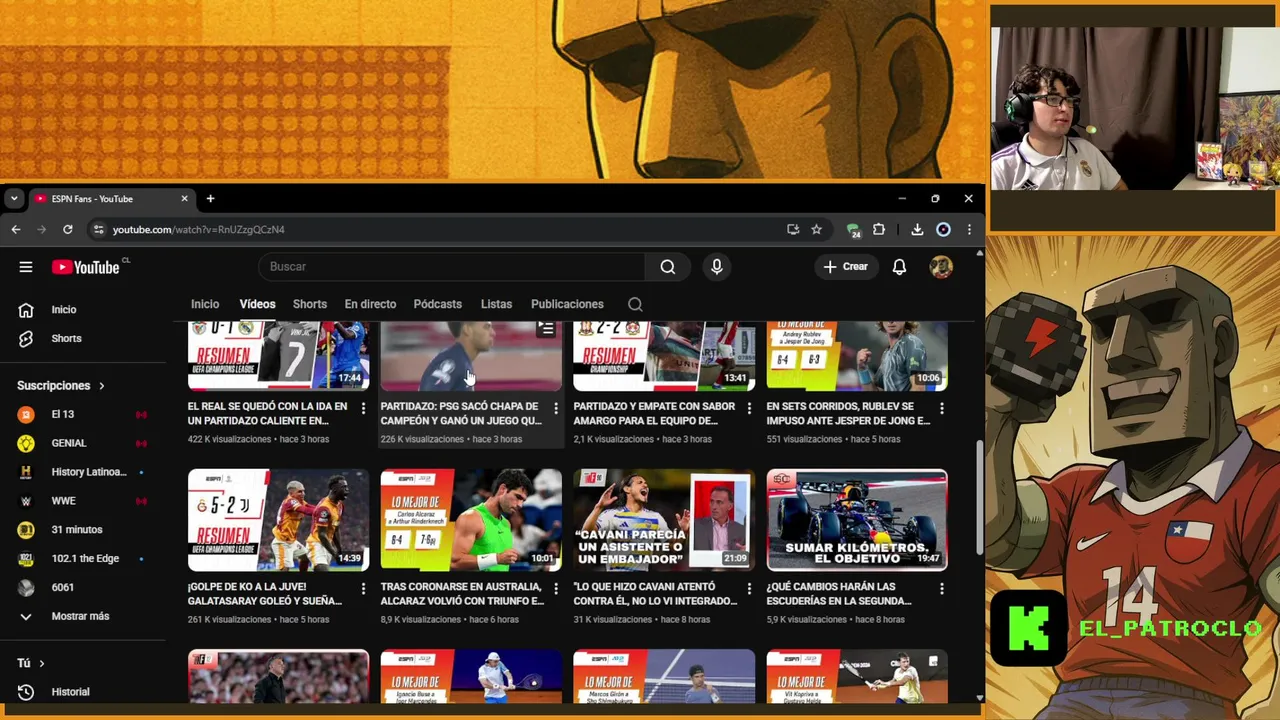1280x720 pixels.
Task: Open the Publicaciones tab
Action: coord(567,304)
